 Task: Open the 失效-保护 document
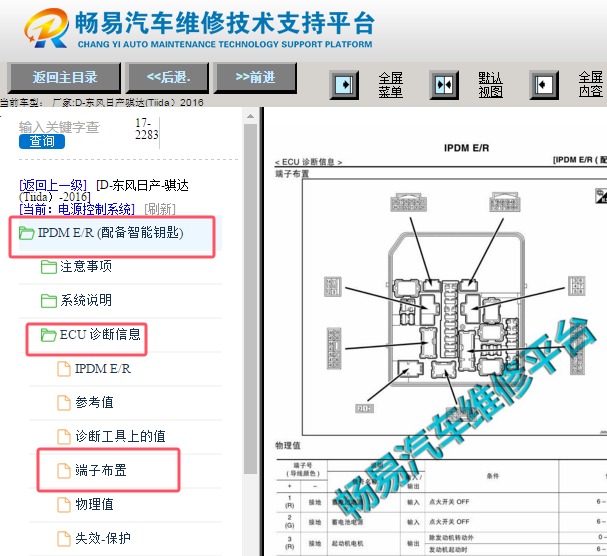(103, 538)
